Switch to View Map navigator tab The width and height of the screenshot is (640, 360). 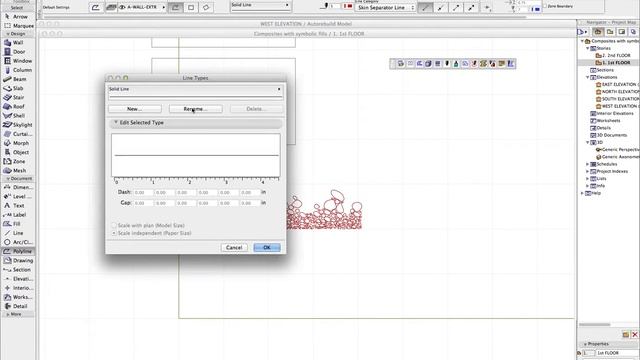(610, 32)
